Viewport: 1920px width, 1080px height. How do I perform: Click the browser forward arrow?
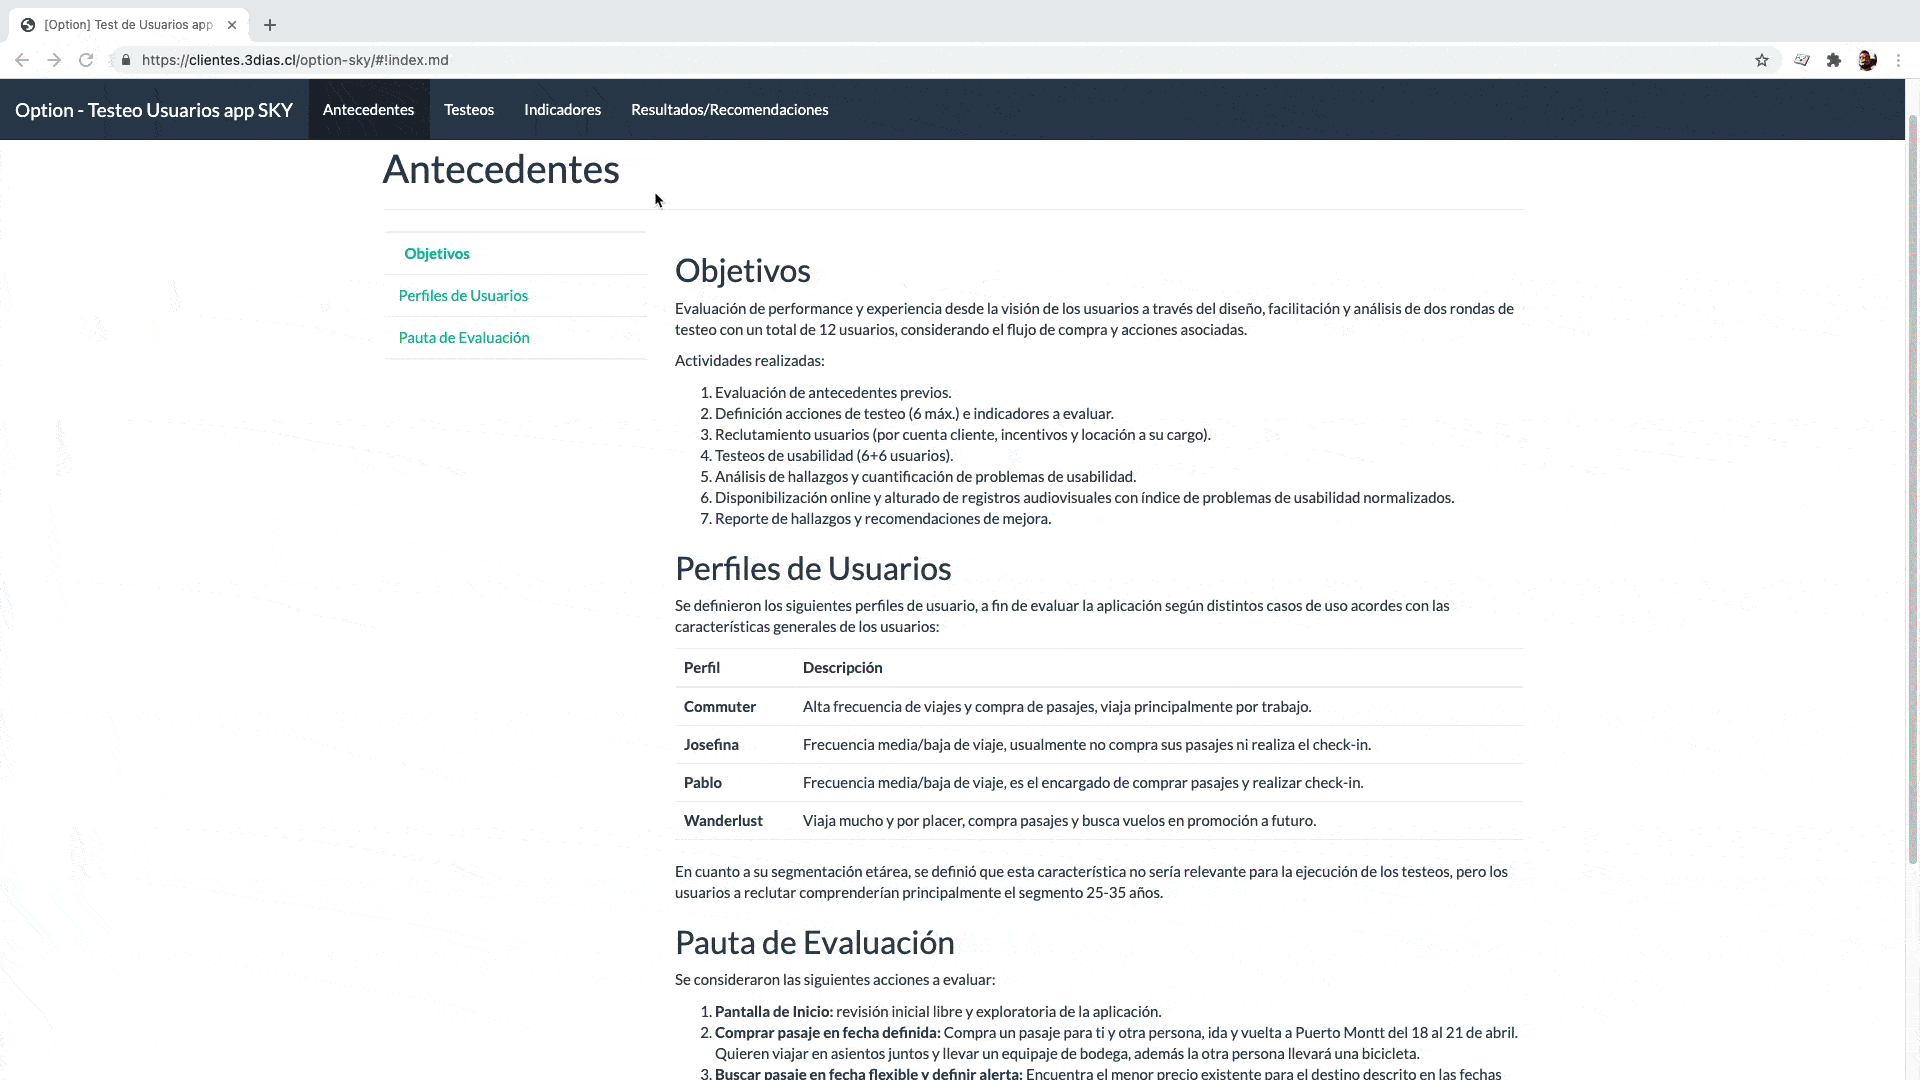tap(54, 60)
